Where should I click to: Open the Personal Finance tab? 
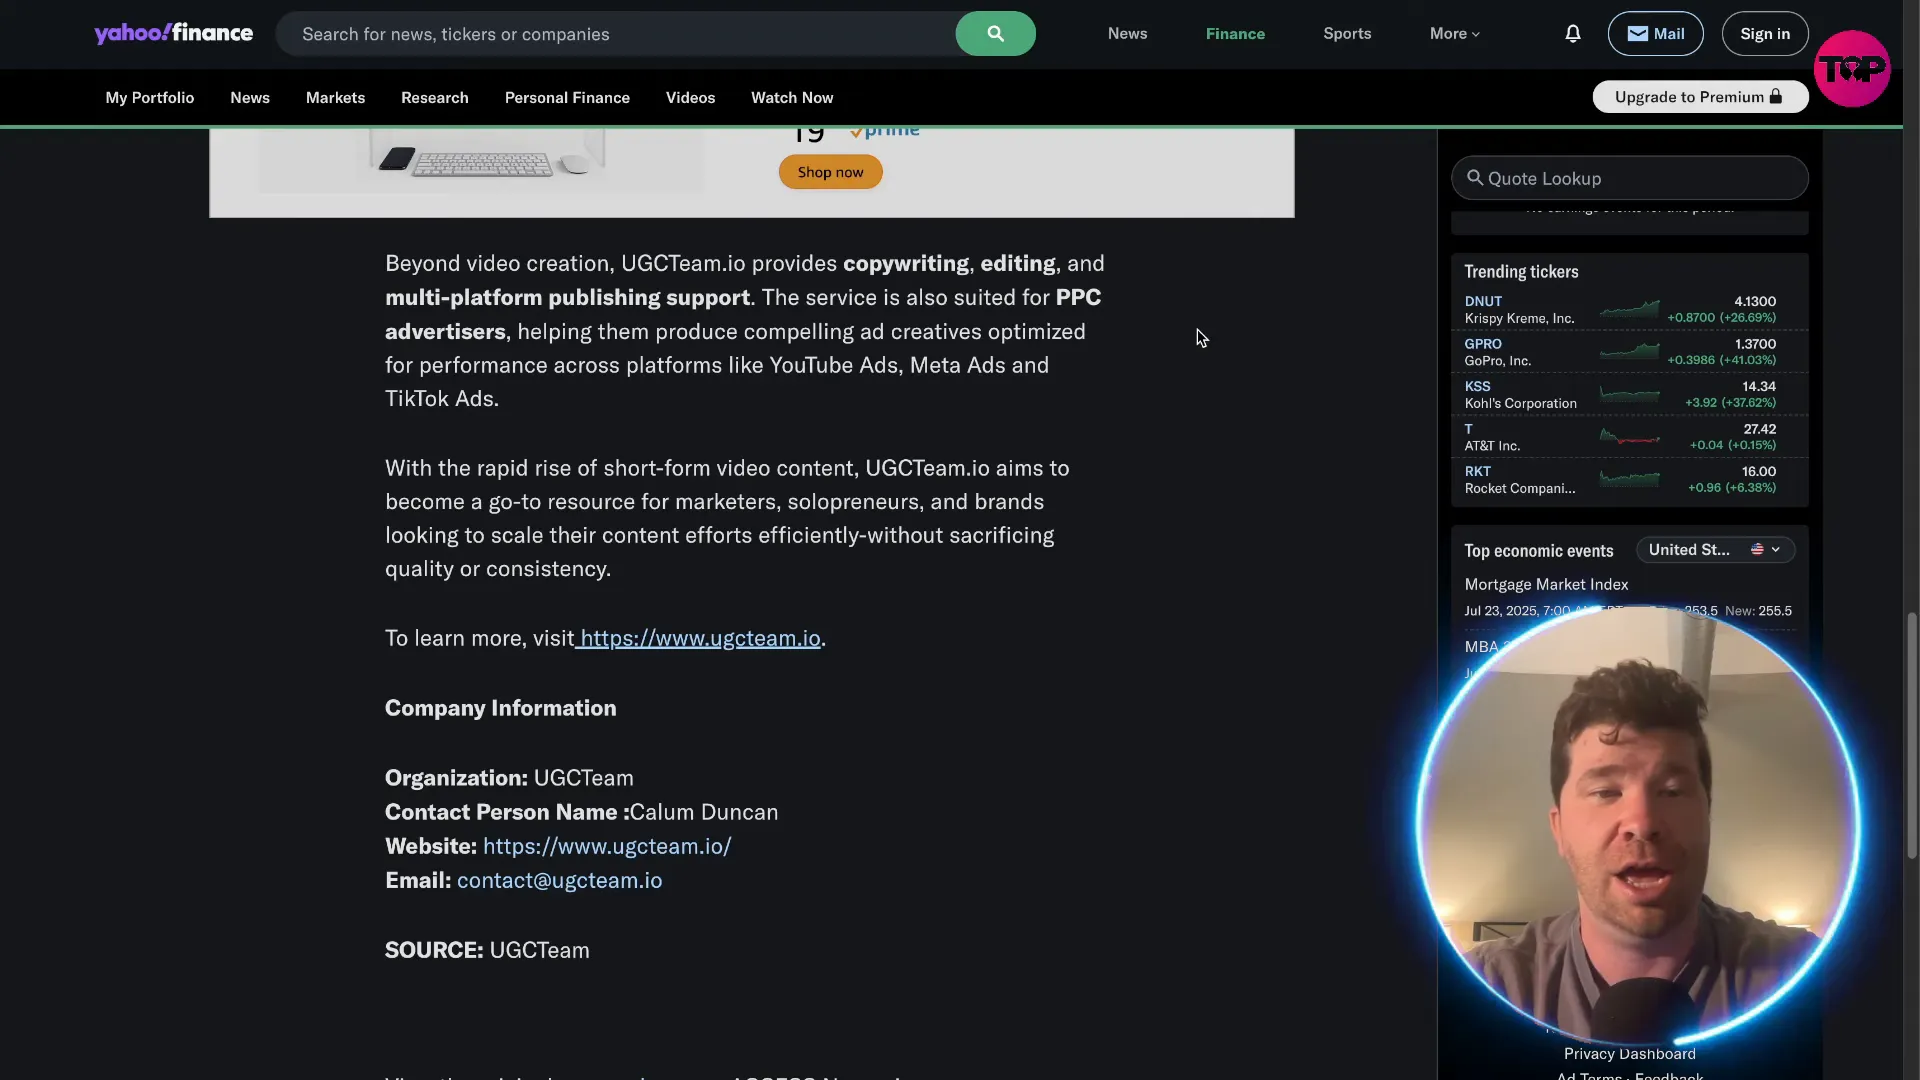point(567,97)
